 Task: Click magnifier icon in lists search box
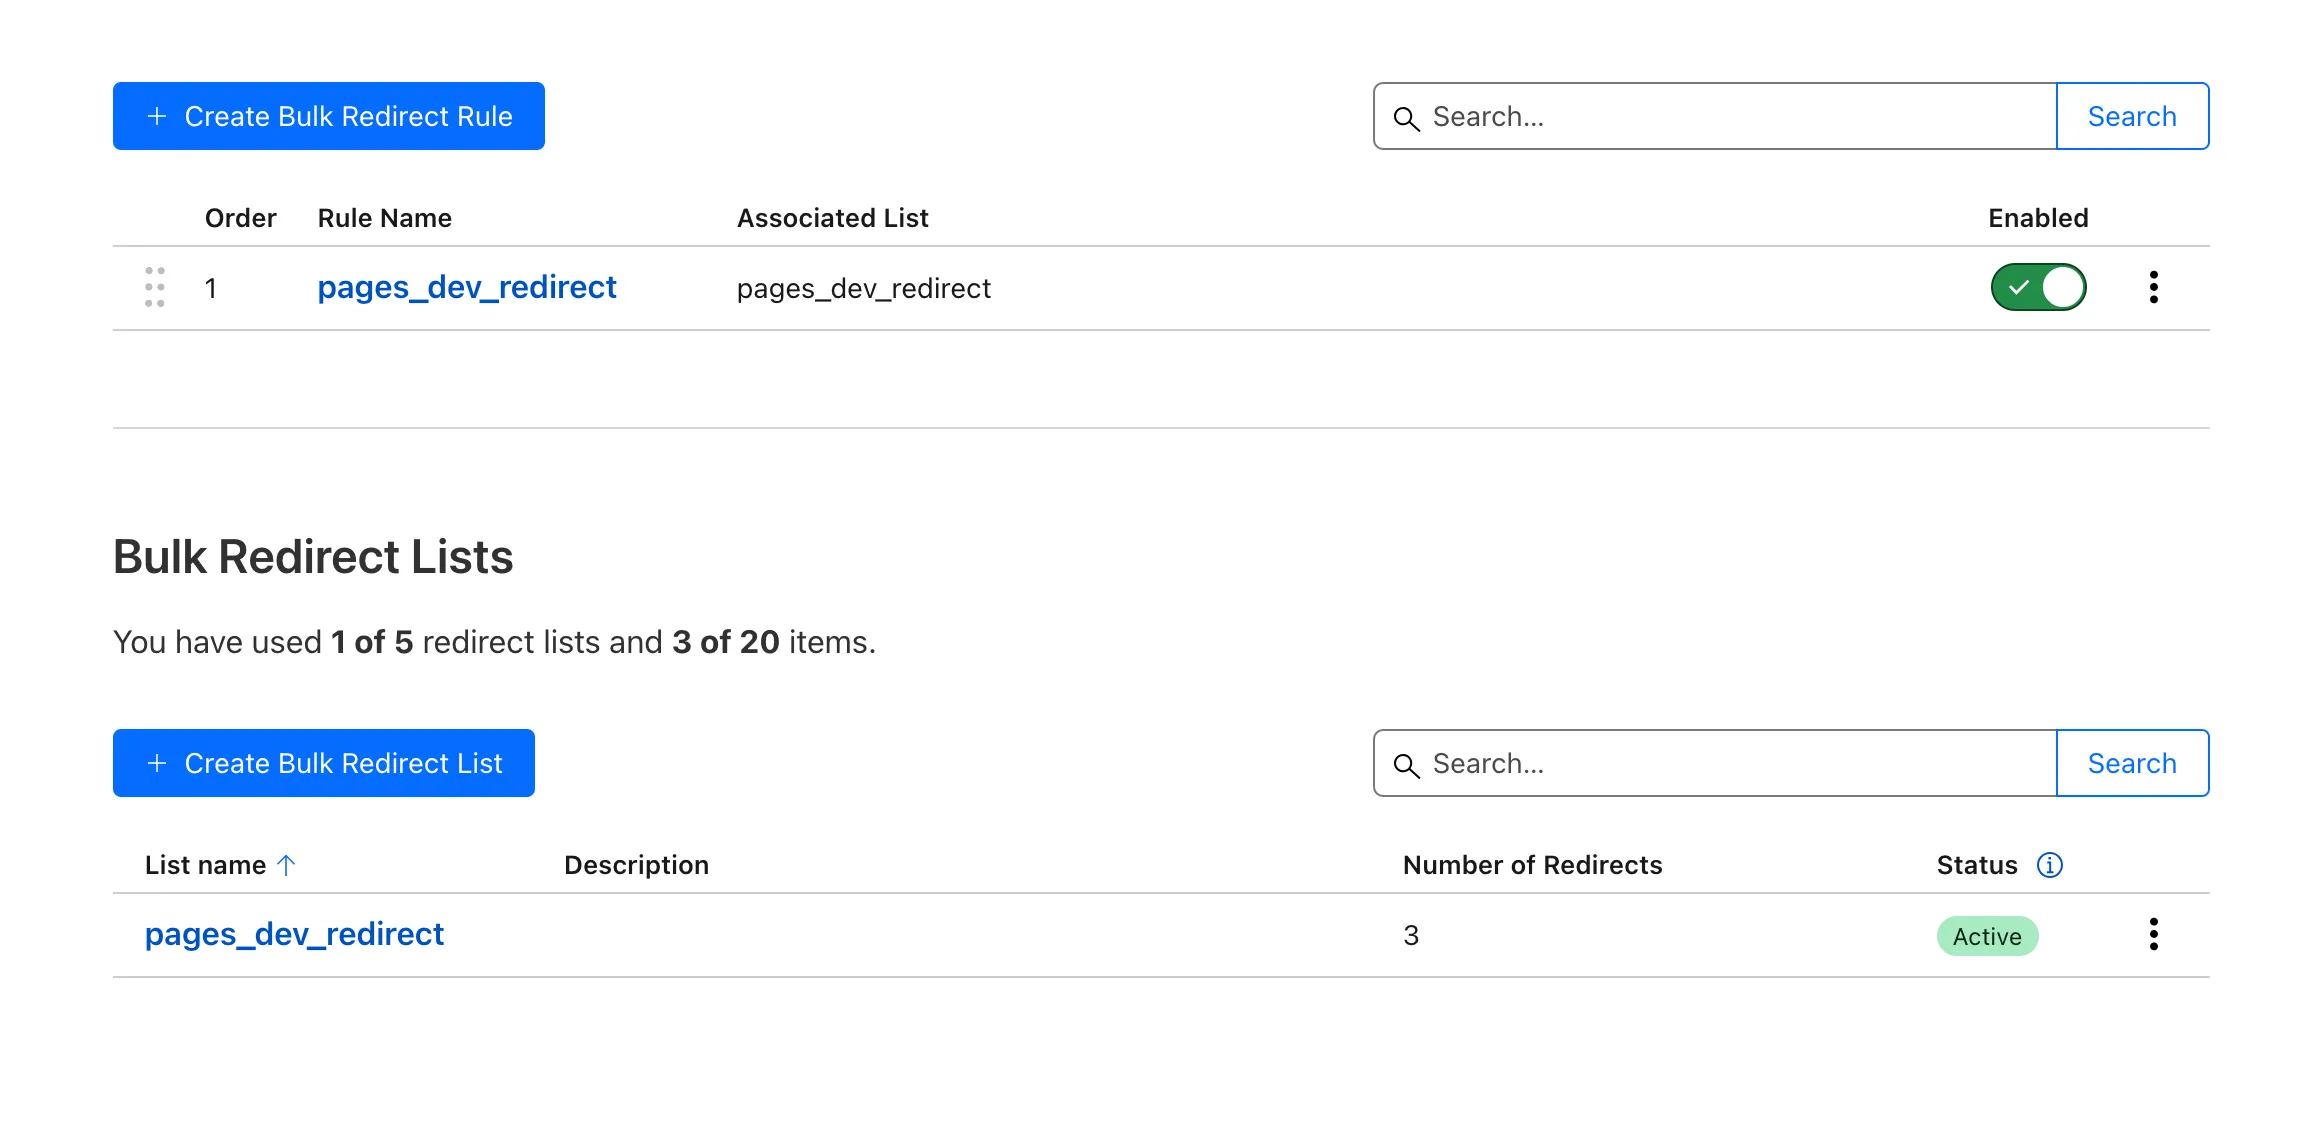[x=1406, y=765]
